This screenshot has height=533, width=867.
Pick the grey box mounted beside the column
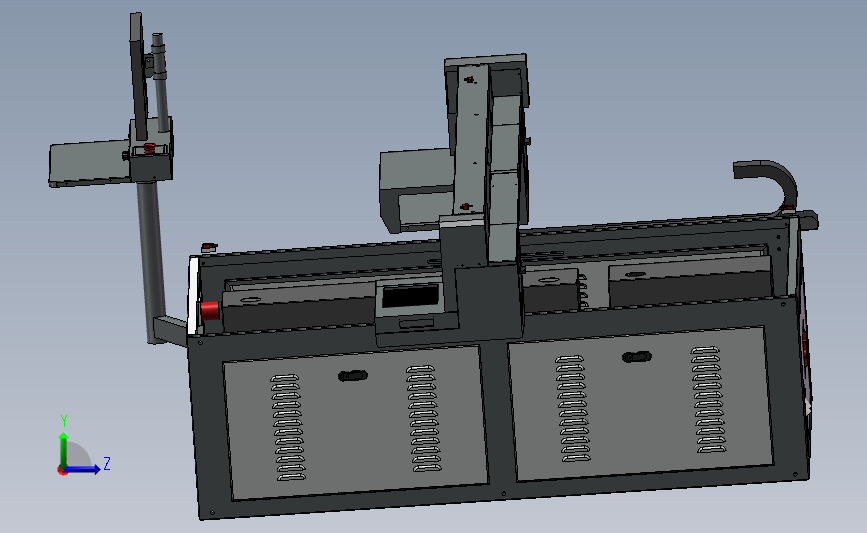(417, 190)
